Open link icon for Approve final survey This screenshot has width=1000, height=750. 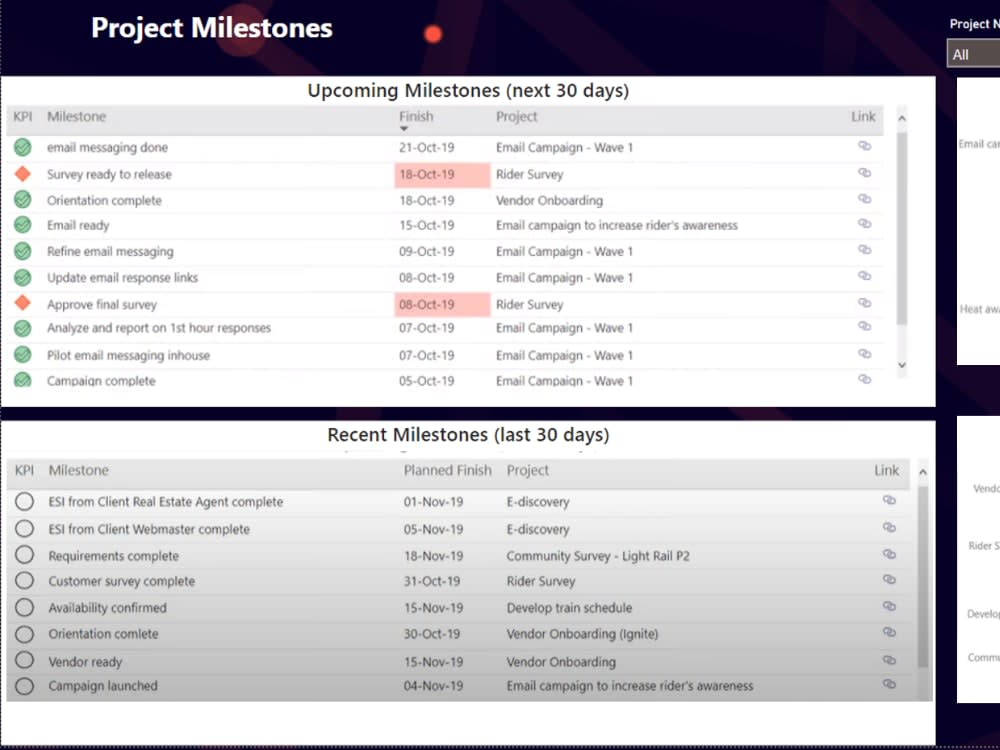[x=864, y=303]
